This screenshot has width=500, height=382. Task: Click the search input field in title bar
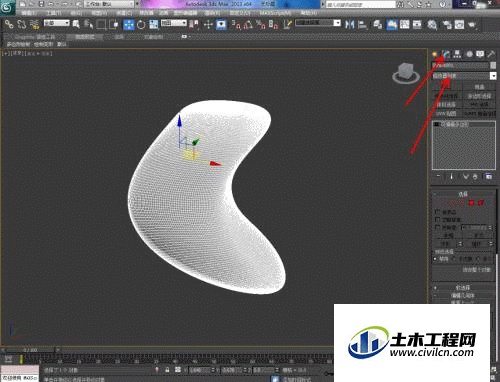(361, 4)
